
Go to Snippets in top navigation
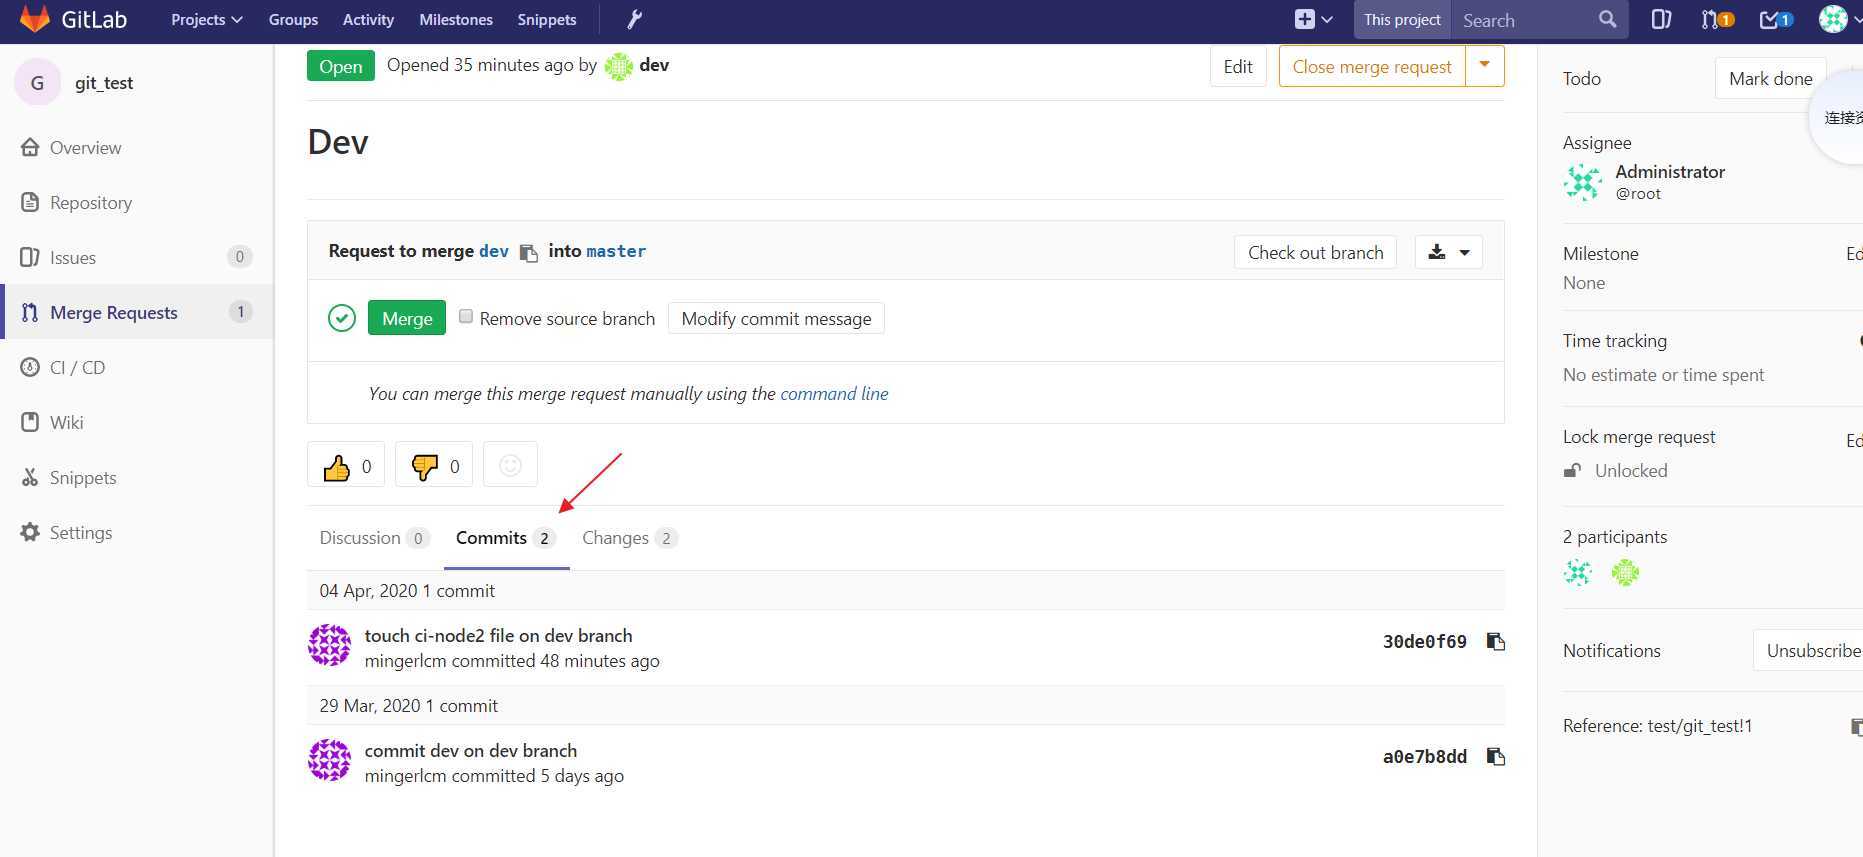[x=547, y=19]
